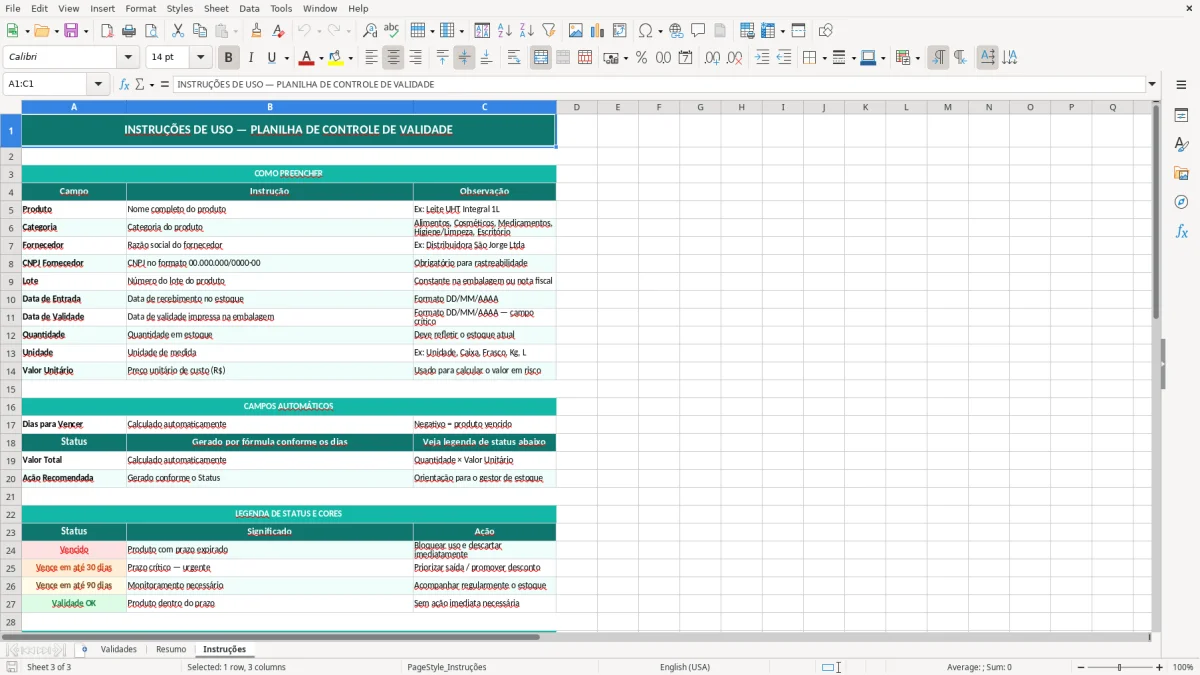Open the sidebar Gallery icon
This screenshot has height=675, width=1200.
click(1181, 174)
